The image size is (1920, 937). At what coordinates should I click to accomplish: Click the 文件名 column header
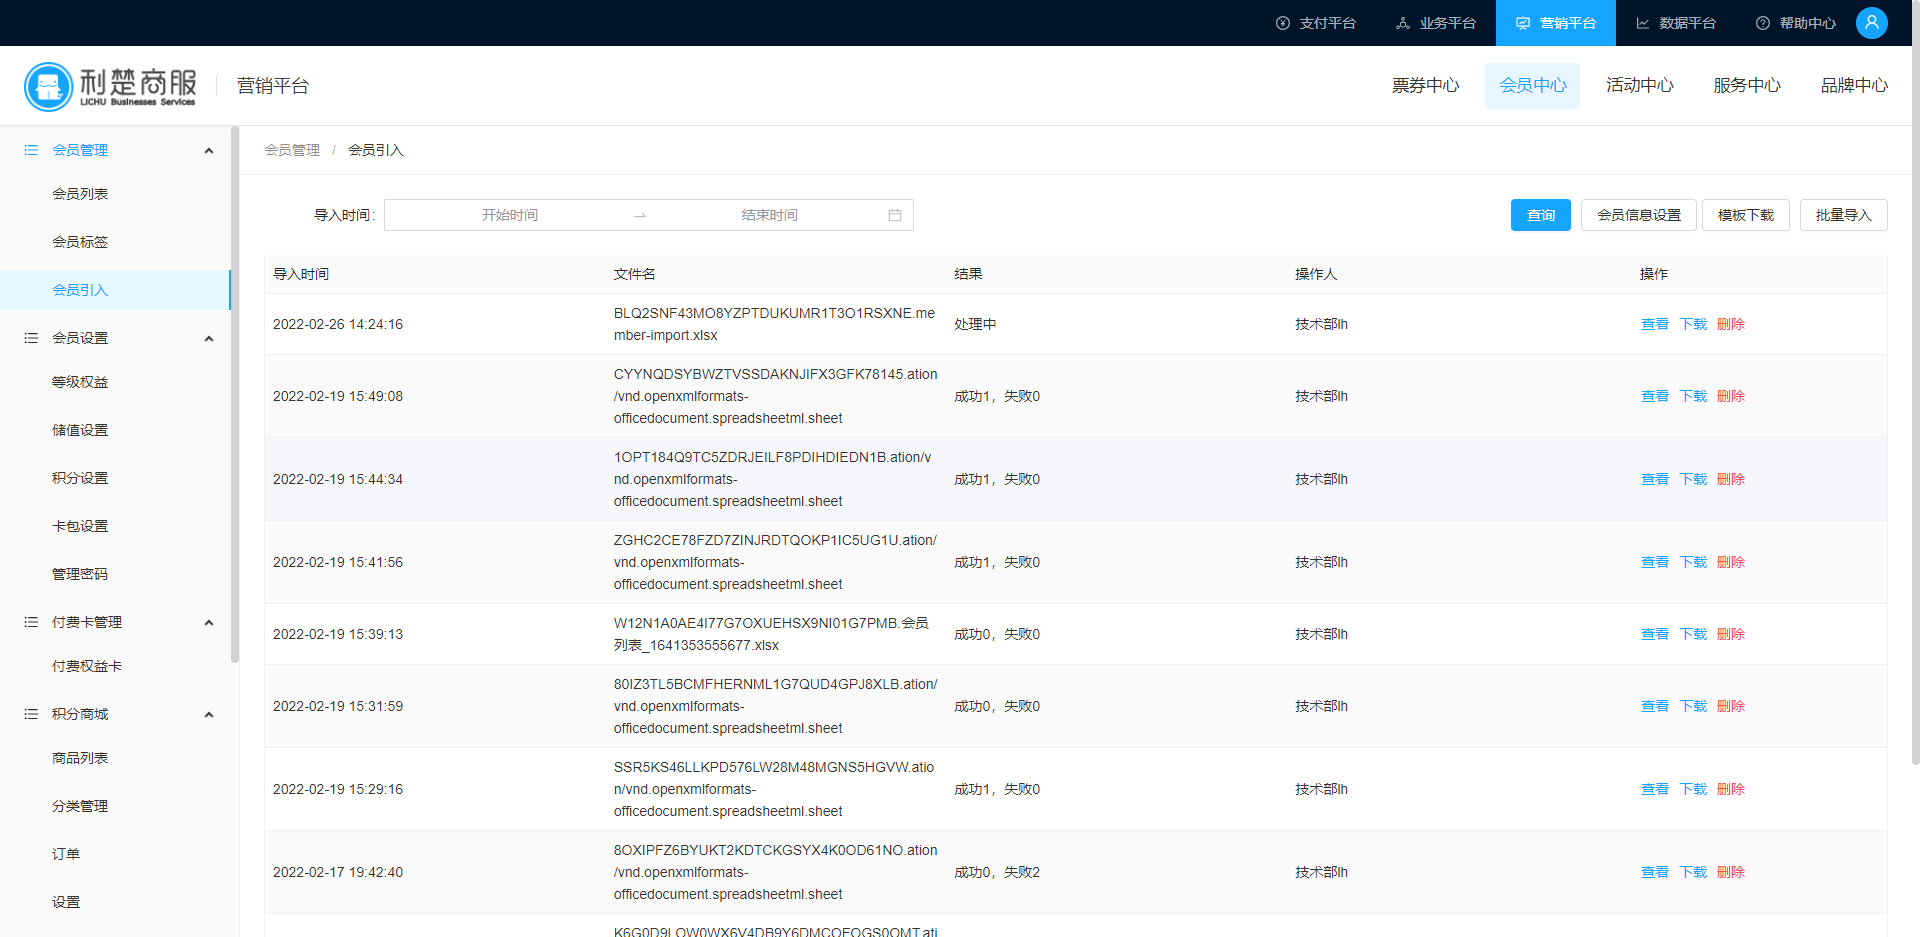[x=635, y=274]
